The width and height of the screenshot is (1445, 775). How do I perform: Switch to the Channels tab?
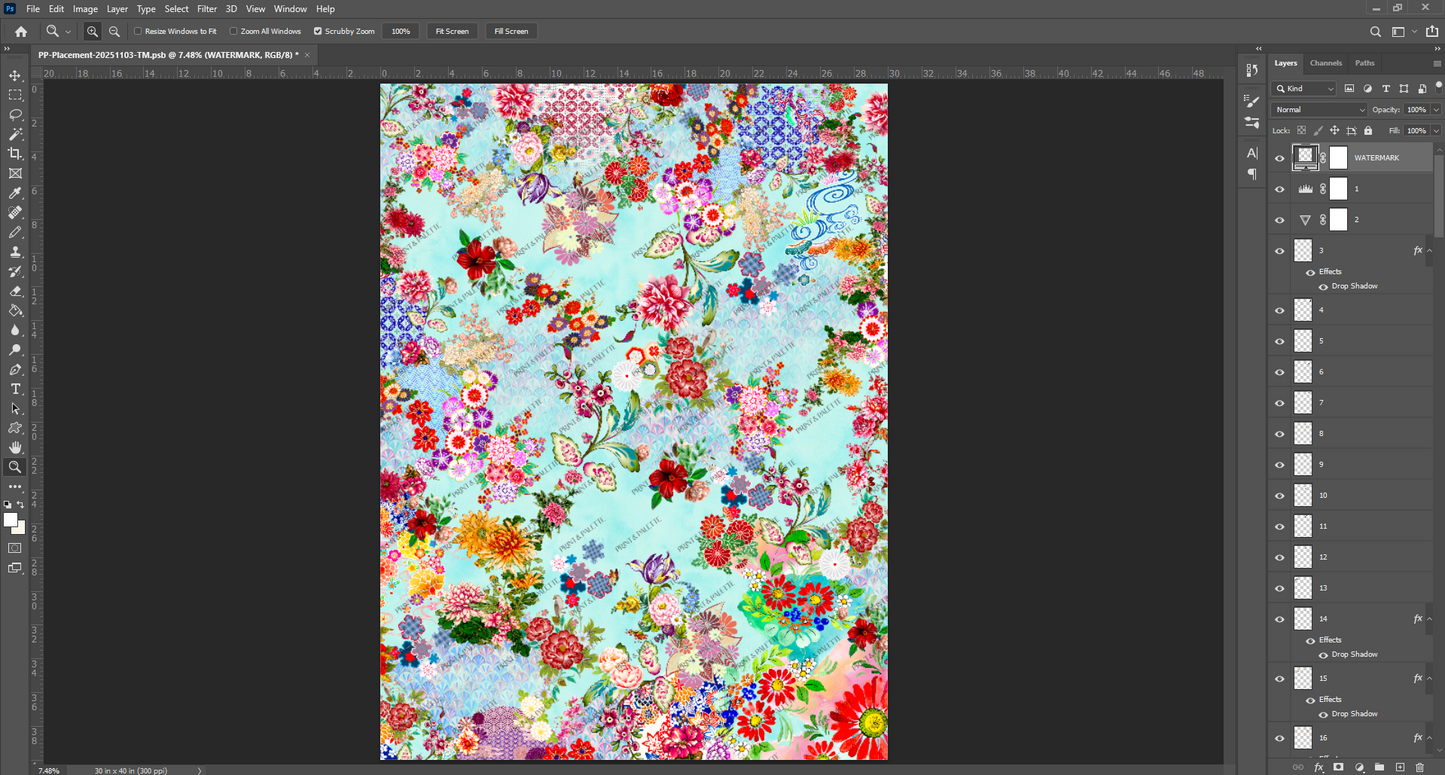(1326, 63)
